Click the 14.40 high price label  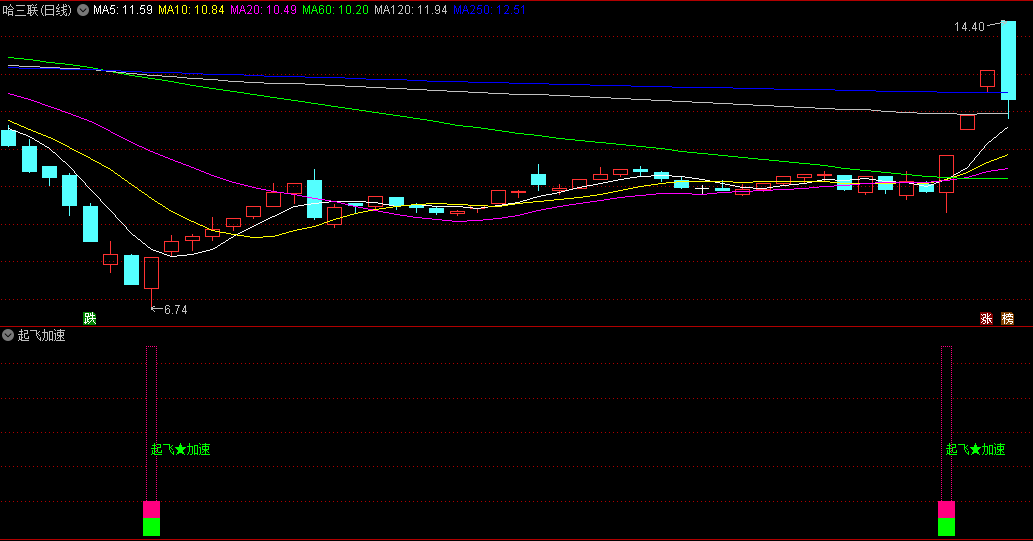pos(969,27)
